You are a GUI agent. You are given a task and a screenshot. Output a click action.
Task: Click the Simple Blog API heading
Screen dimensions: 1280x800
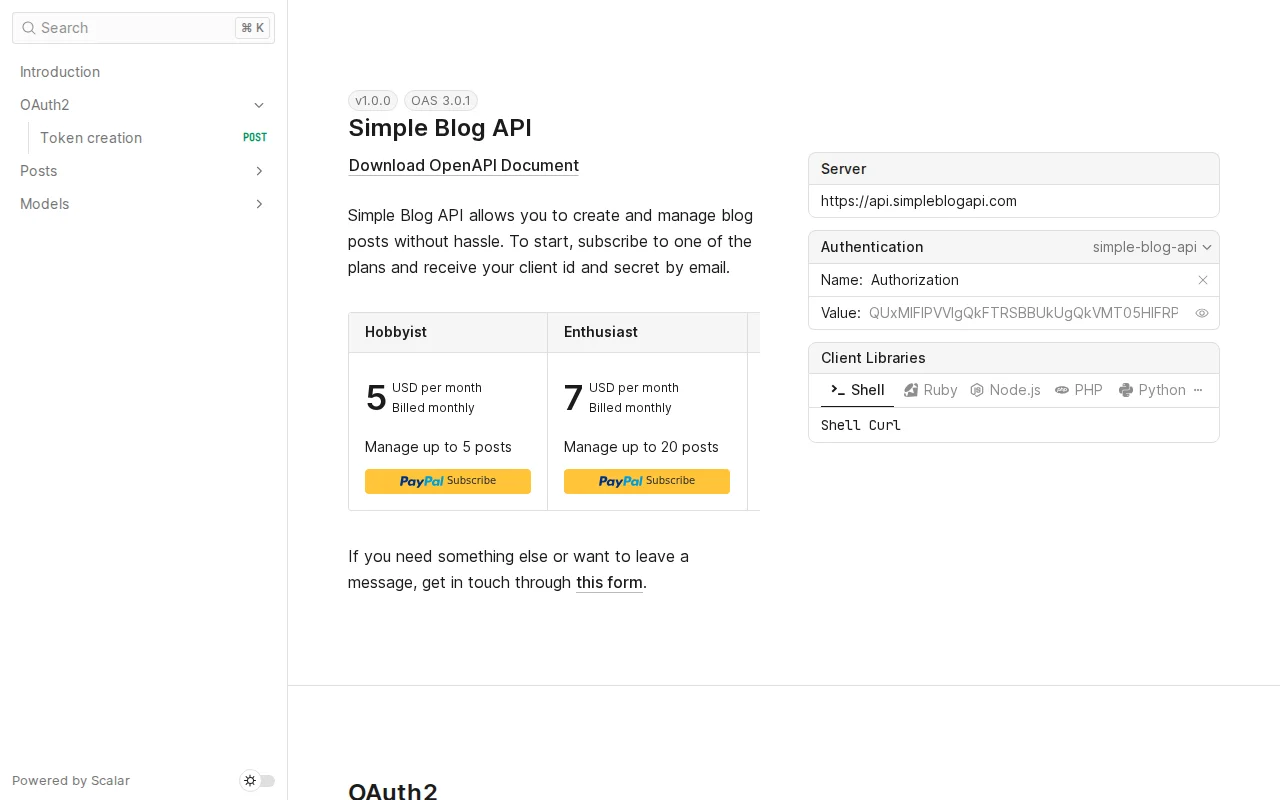pos(440,128)
